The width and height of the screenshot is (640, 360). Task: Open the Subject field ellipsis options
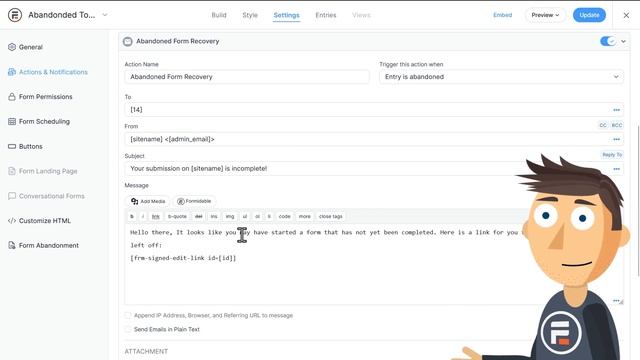tap(616, 169)
